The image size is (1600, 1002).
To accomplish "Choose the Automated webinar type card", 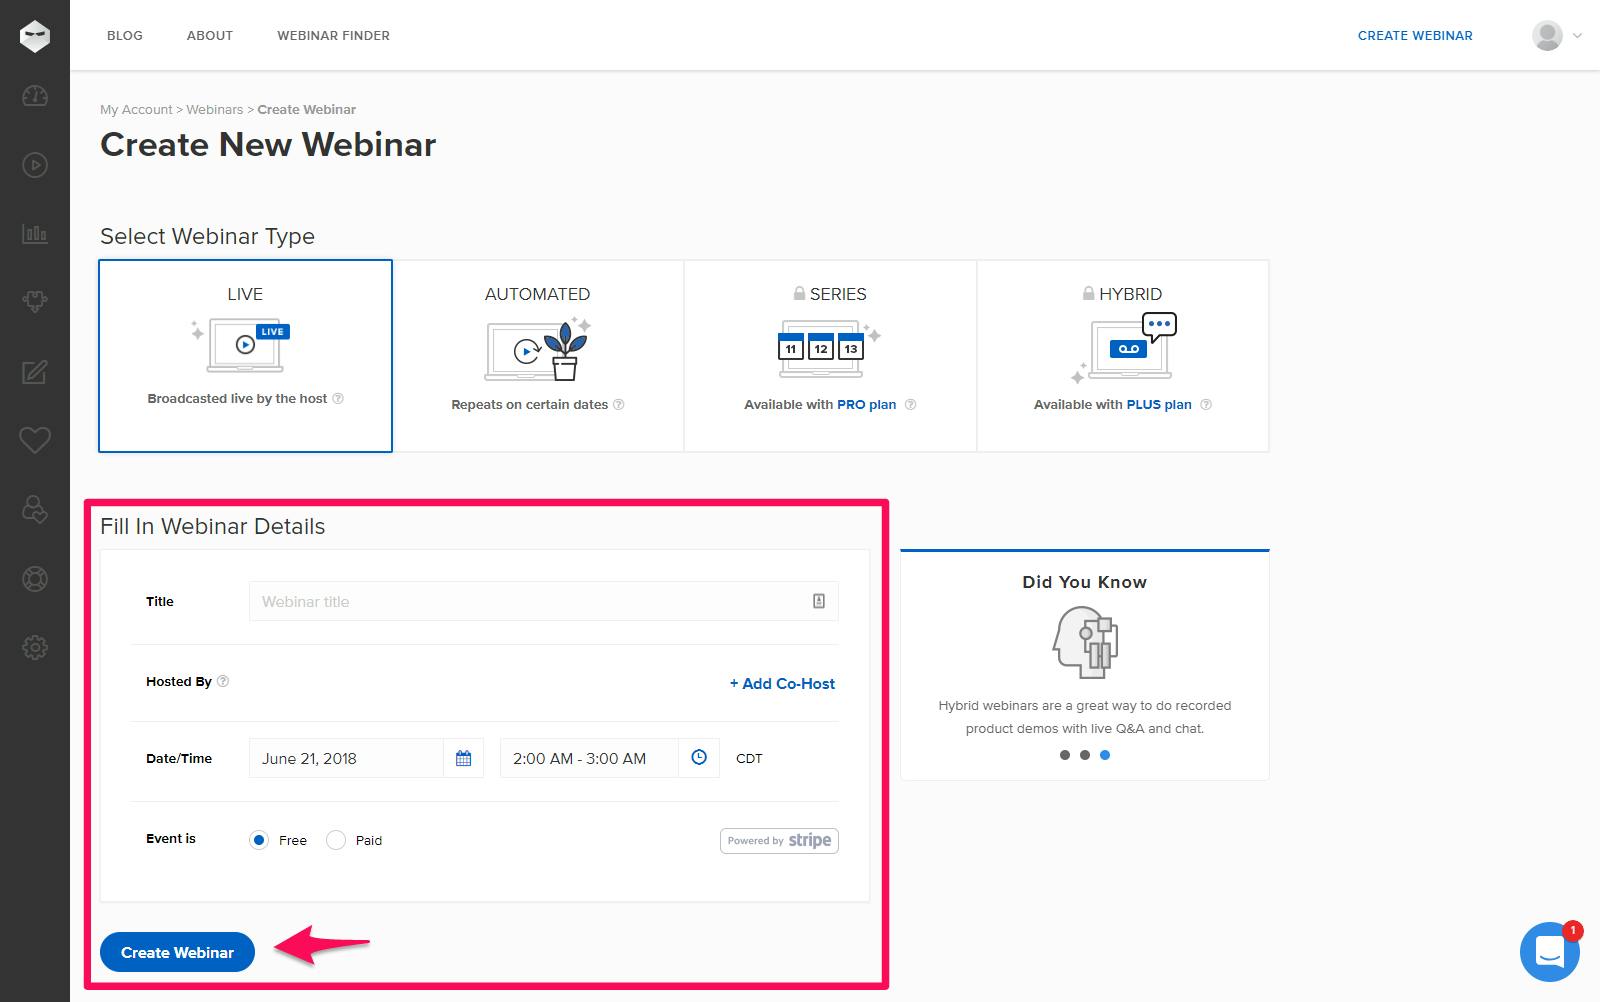I will [538, 356].
